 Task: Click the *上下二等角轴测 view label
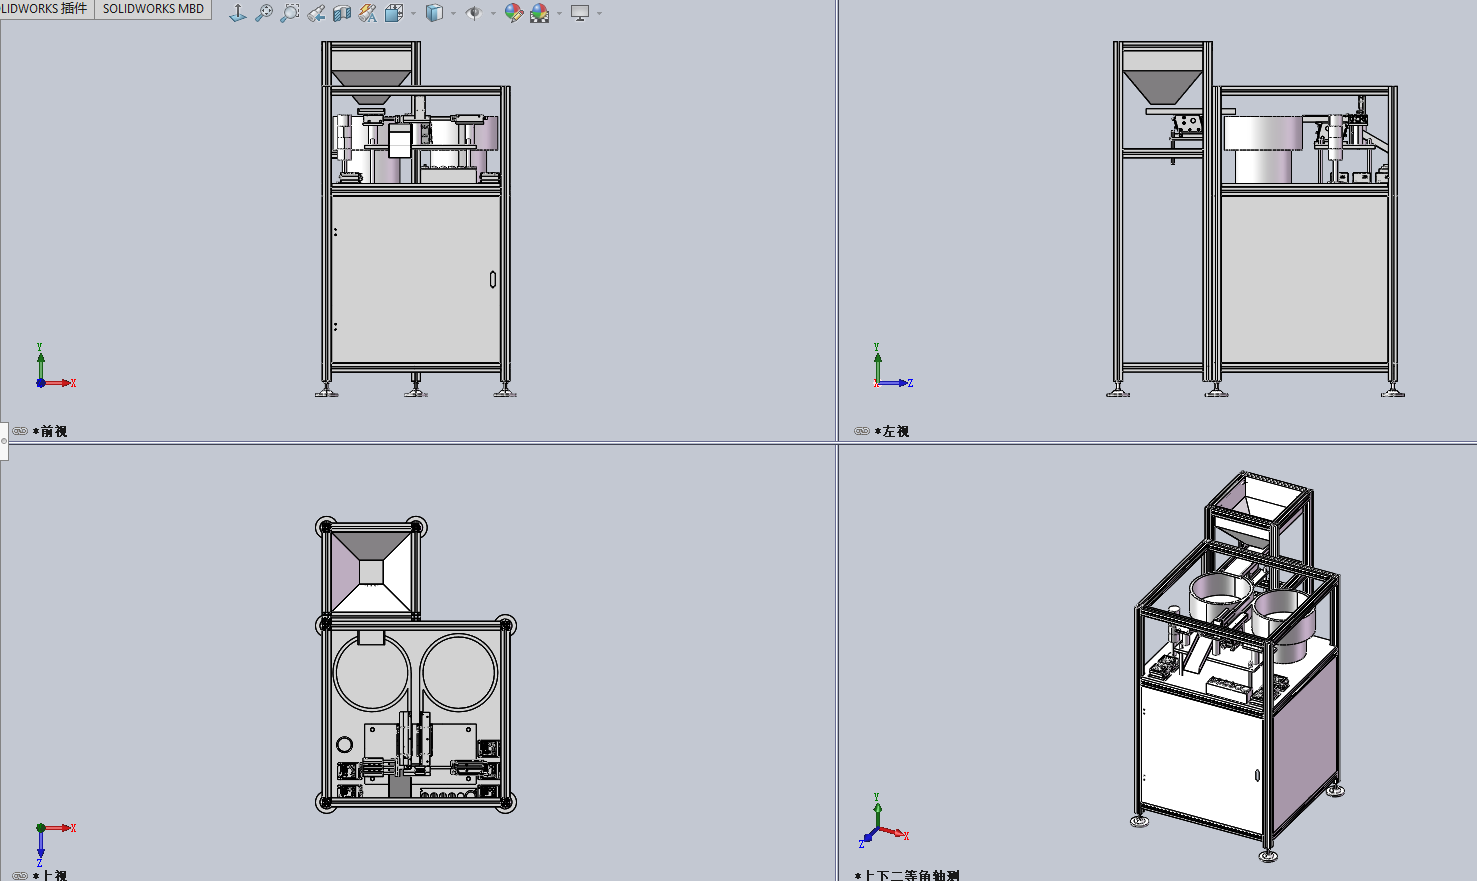pyautogui.click(x=907, y=875)
